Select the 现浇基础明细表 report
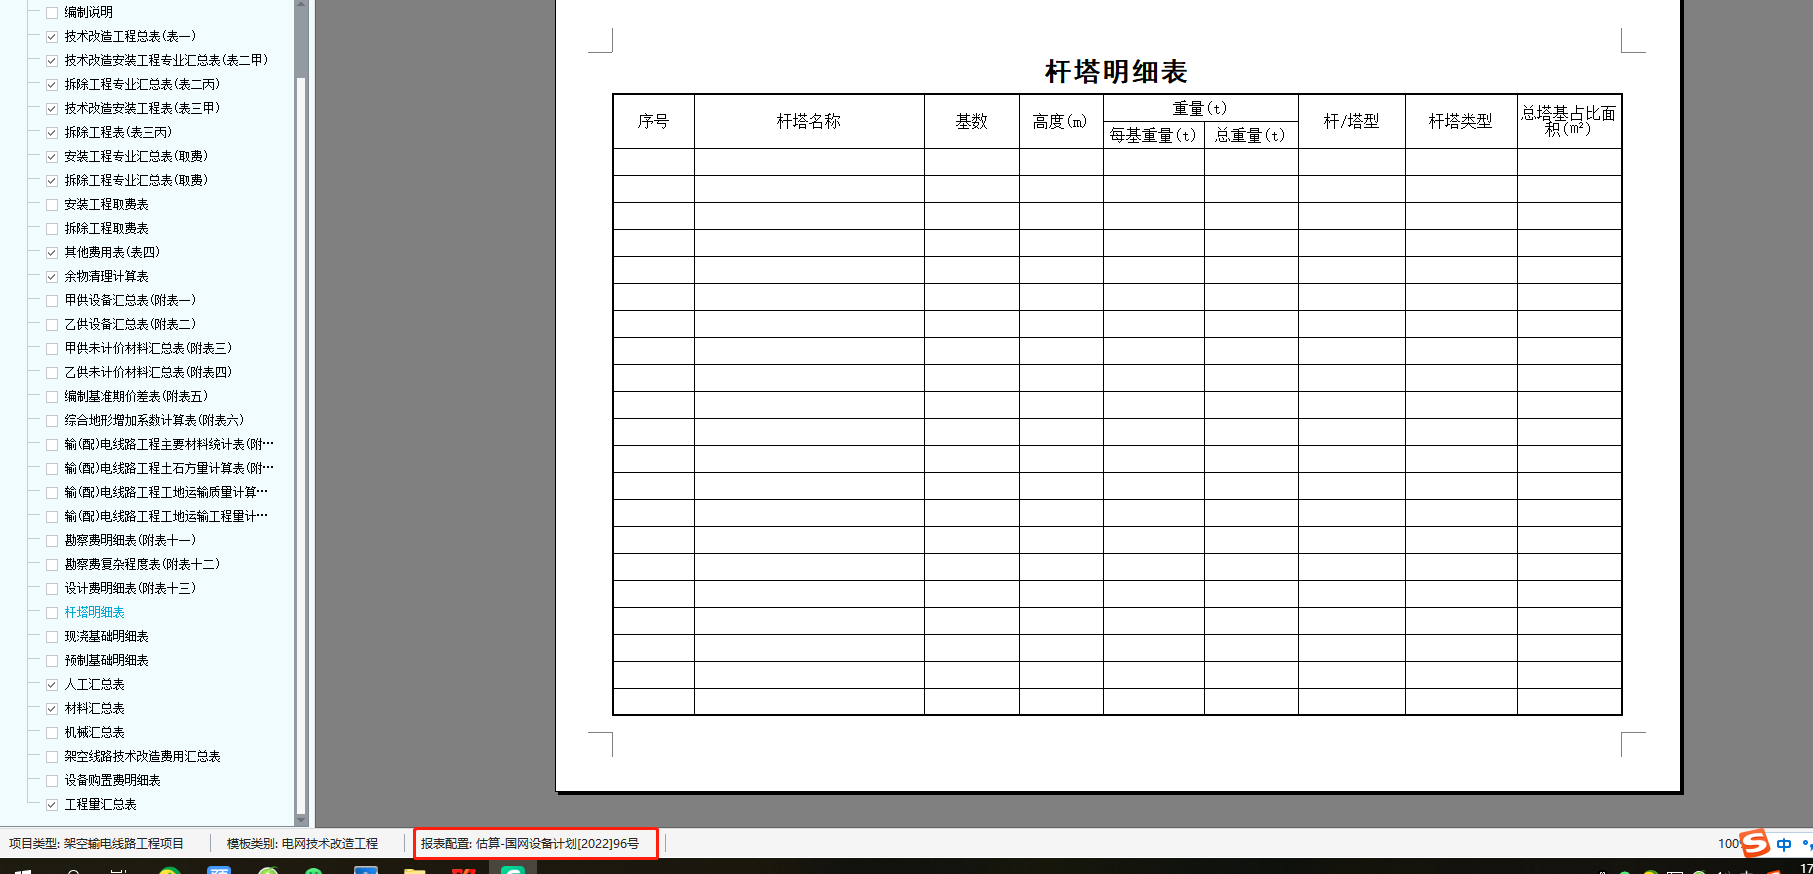Viewport: 1813px width, 874px height. (x=106, y=636)
